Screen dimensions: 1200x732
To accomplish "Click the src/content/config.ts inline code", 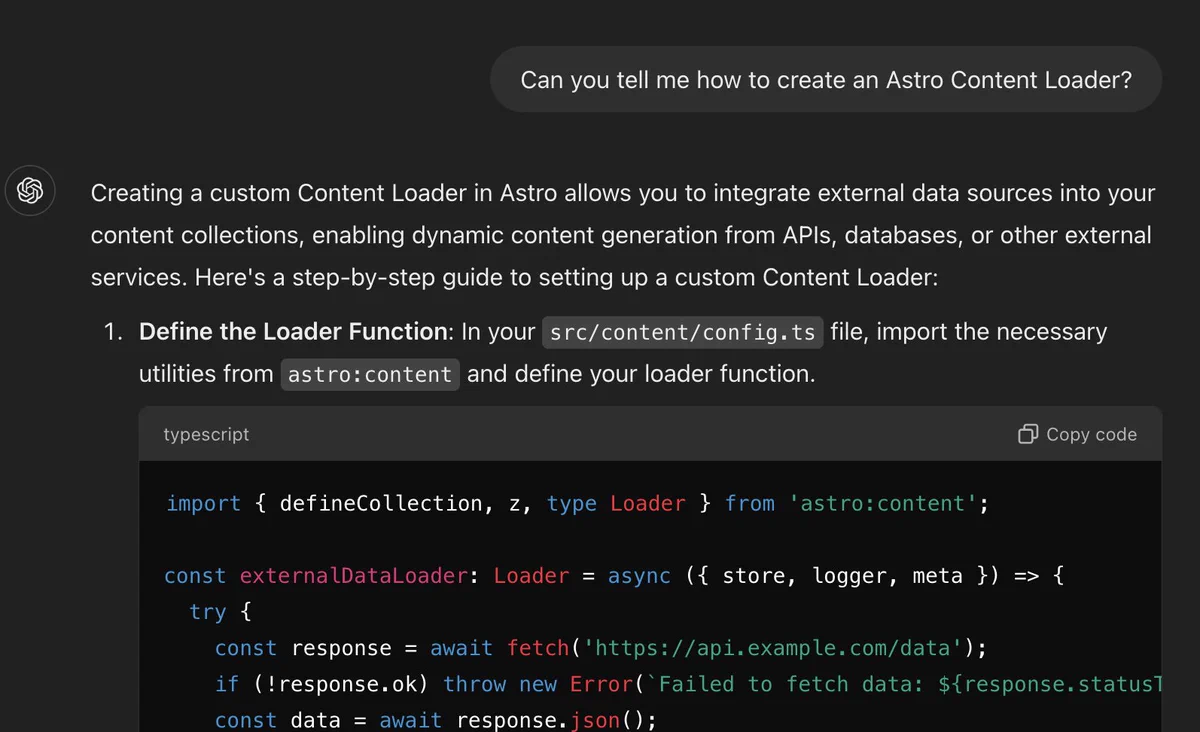I will tap(683, 332).
